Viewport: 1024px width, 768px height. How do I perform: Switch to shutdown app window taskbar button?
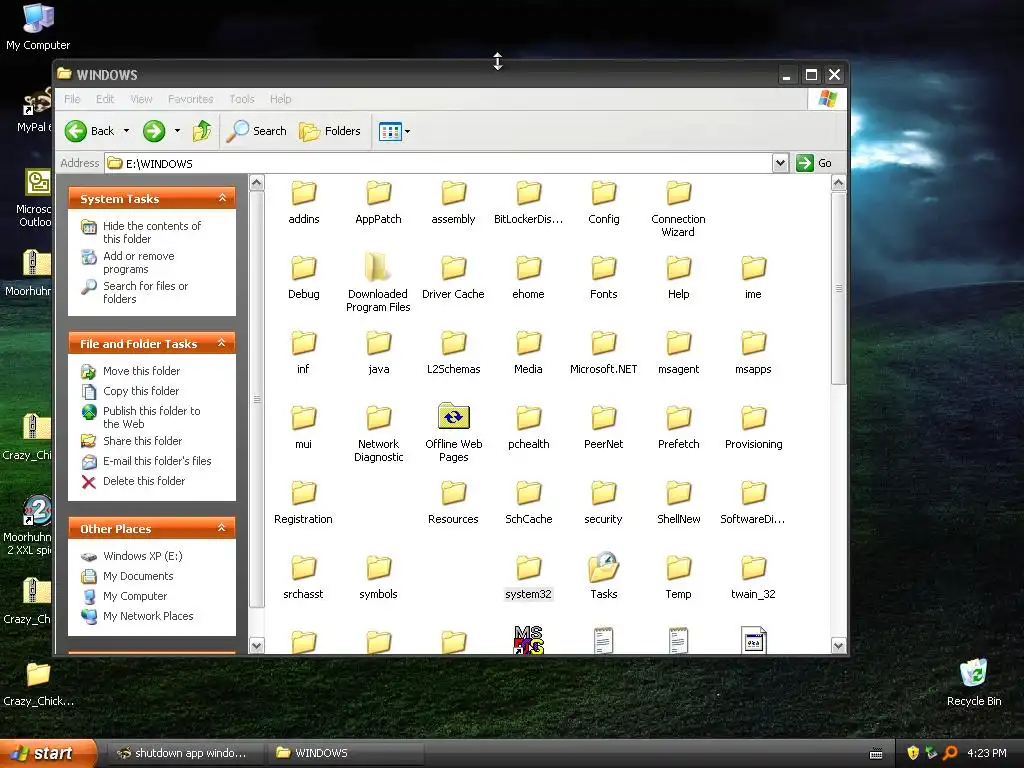pos(184,754)
